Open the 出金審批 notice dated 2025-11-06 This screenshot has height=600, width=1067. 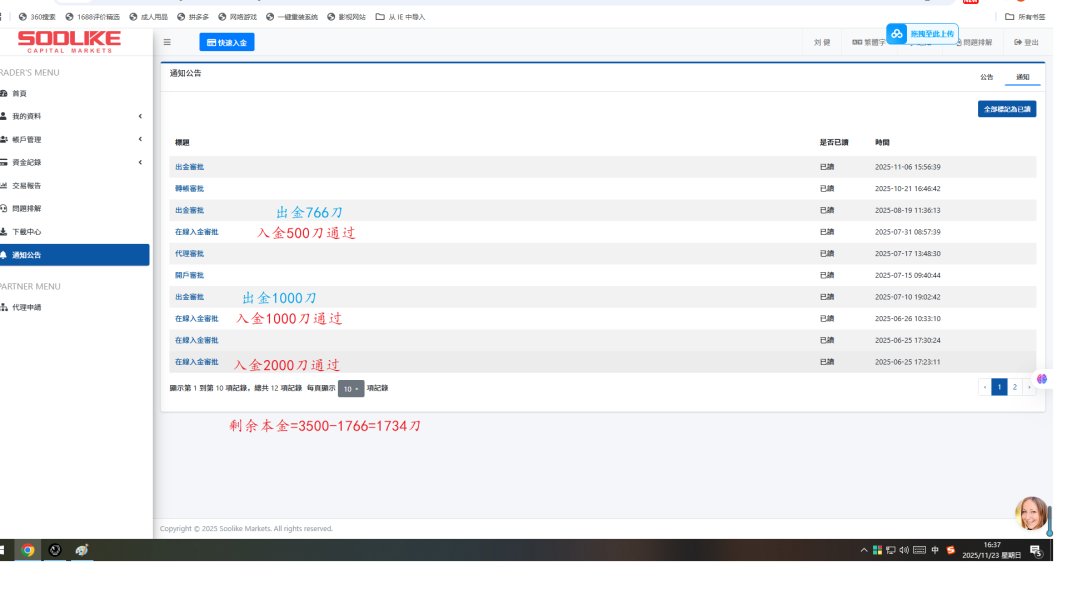189,167
